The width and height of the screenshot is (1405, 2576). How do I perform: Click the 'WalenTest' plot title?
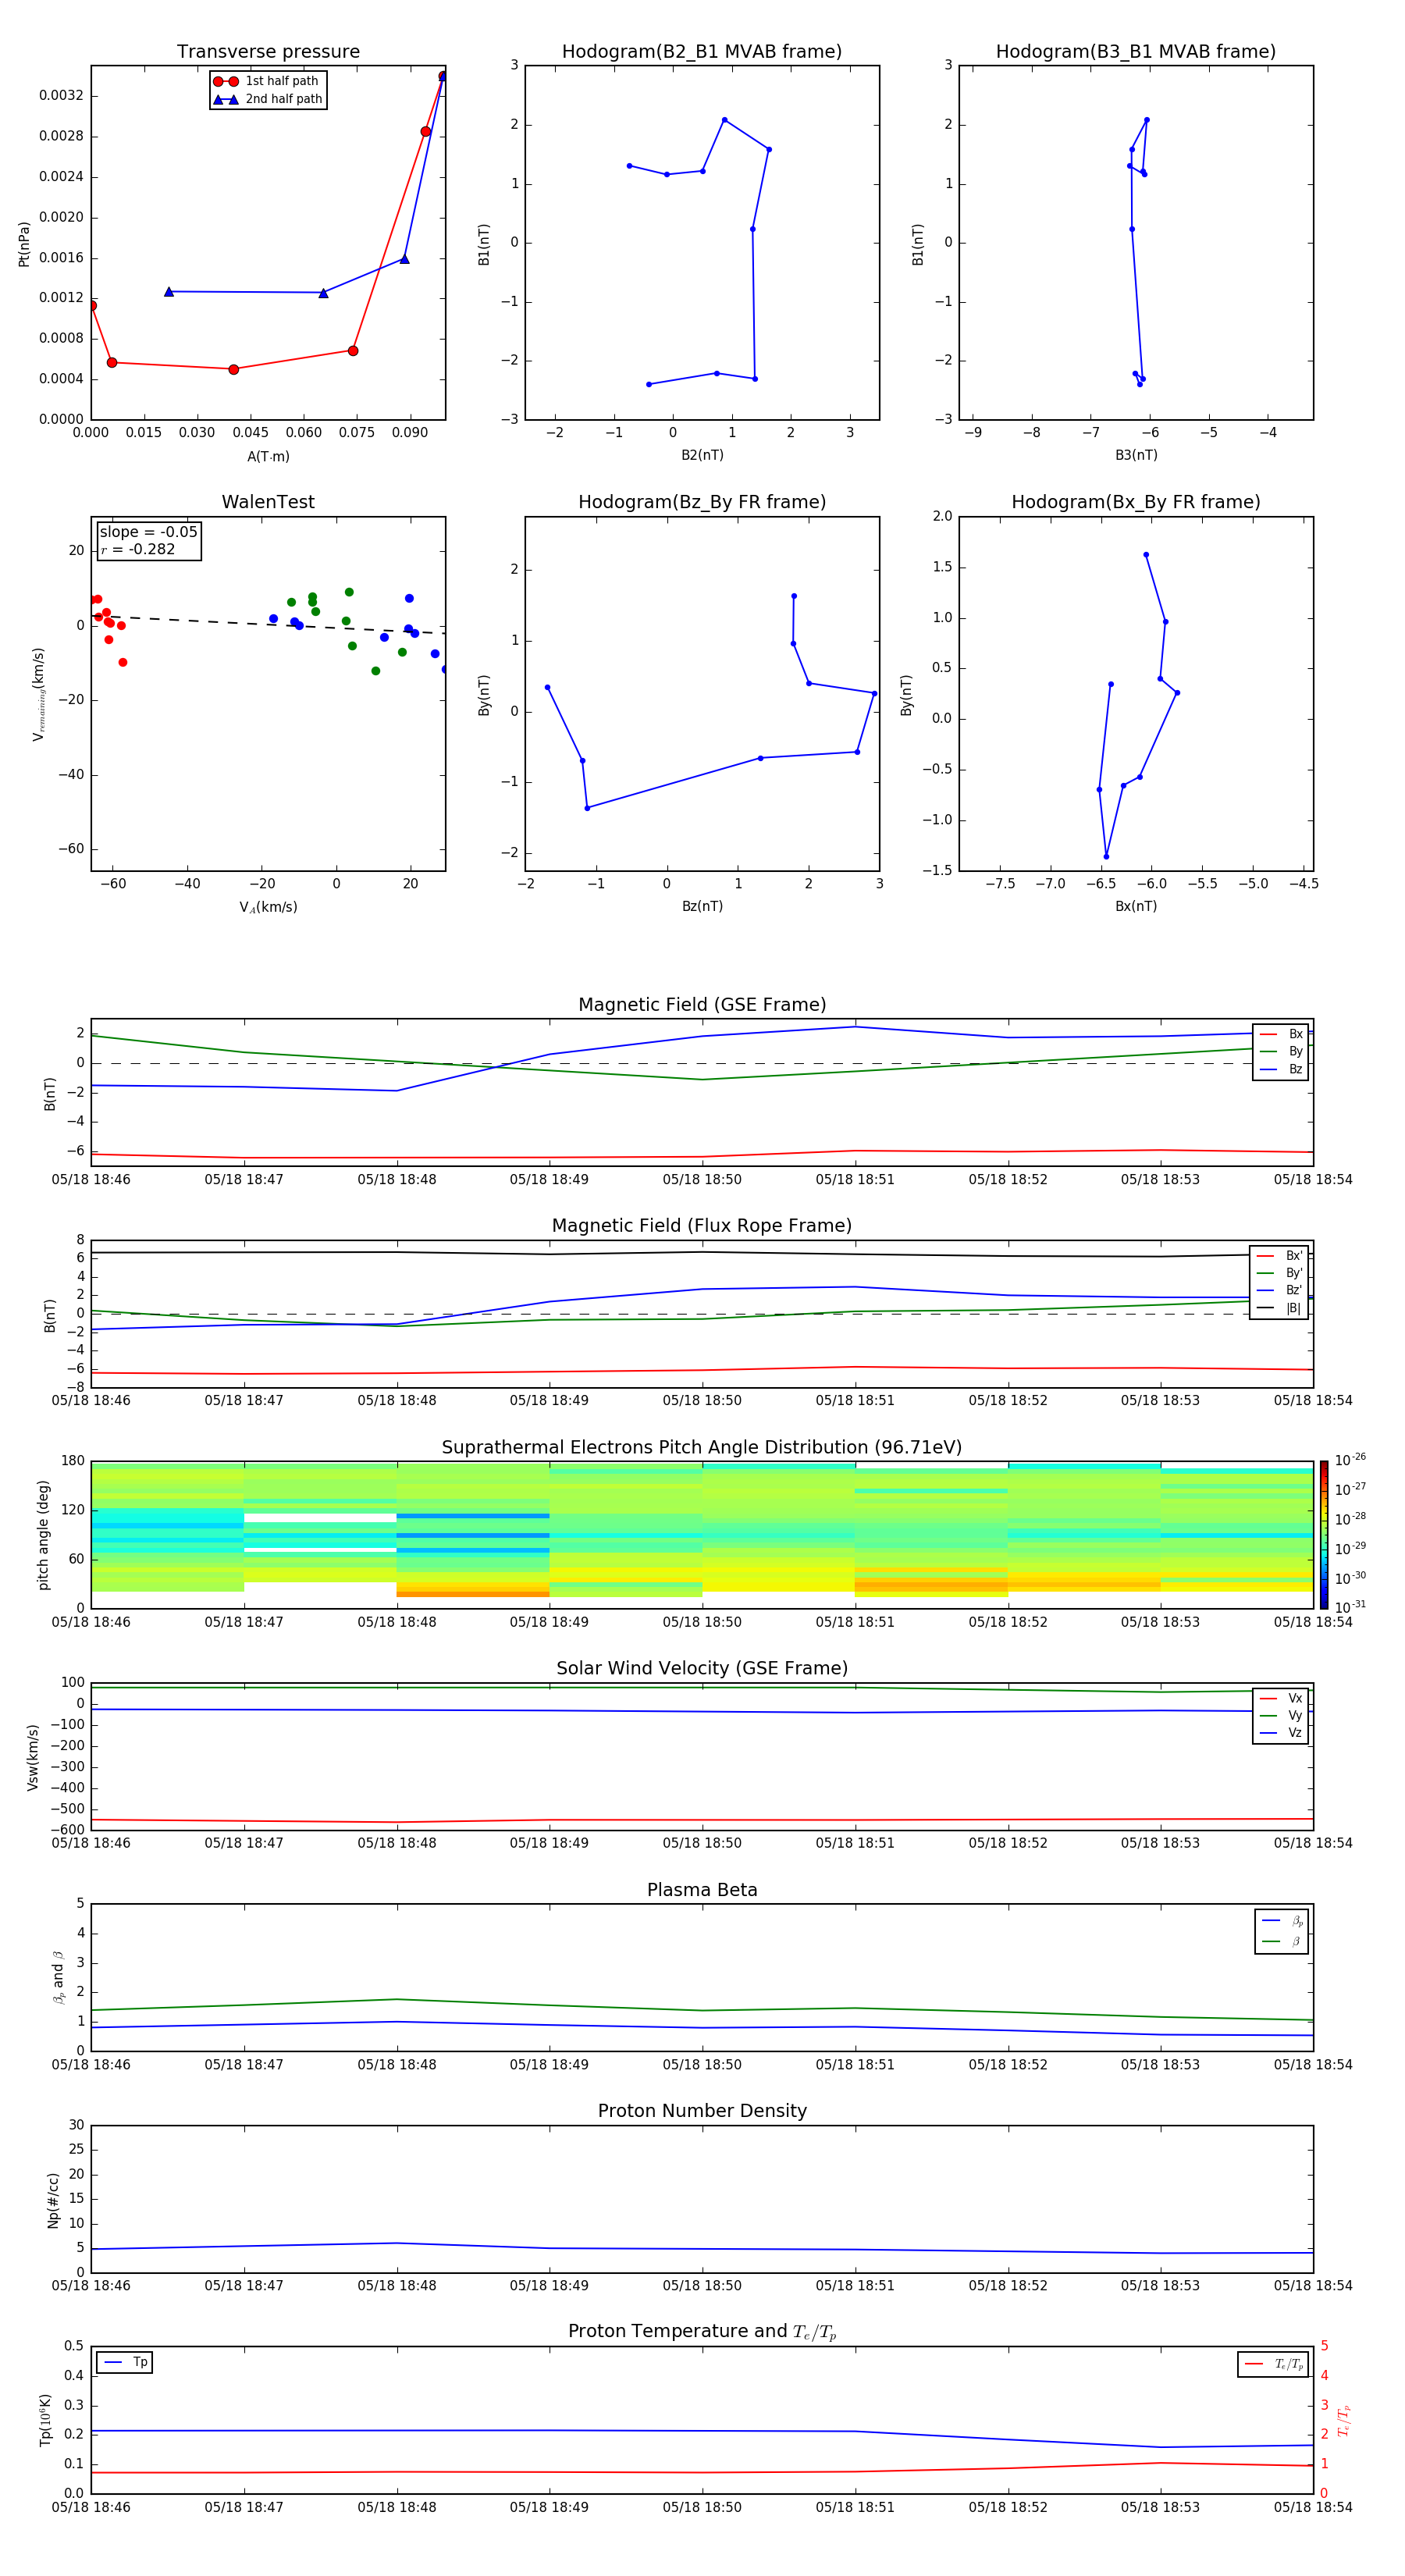268,502
